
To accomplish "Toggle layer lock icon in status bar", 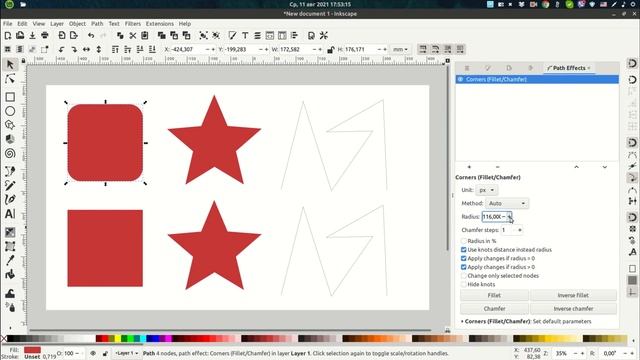I will [105, 353].
